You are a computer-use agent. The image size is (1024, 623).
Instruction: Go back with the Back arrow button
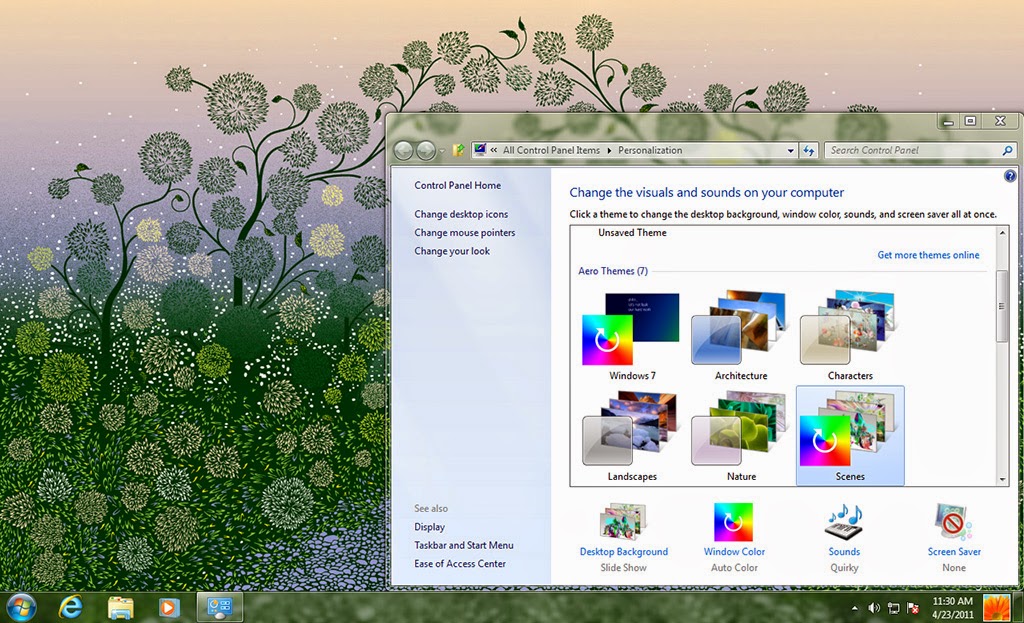404,151
